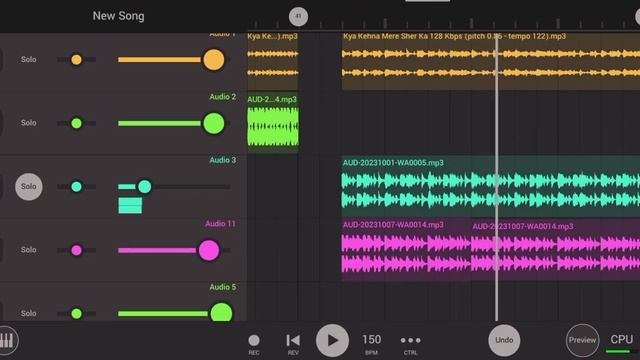Click the Audio 11 pink volume handle
The width and height of the screenshot is (640, 360).
pyautogui.click(x=209, y=250)
